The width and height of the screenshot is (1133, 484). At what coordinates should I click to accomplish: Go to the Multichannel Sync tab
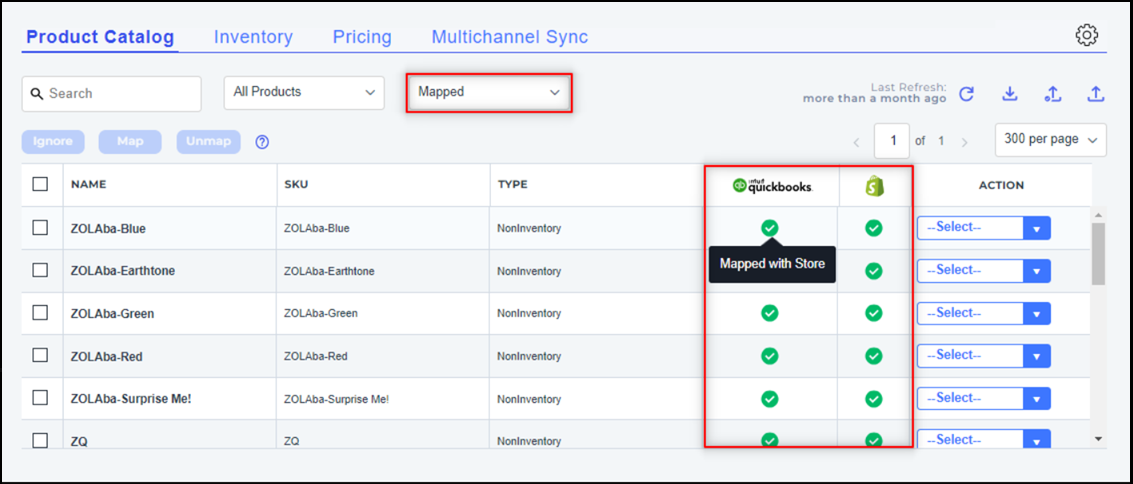[509, 37]
